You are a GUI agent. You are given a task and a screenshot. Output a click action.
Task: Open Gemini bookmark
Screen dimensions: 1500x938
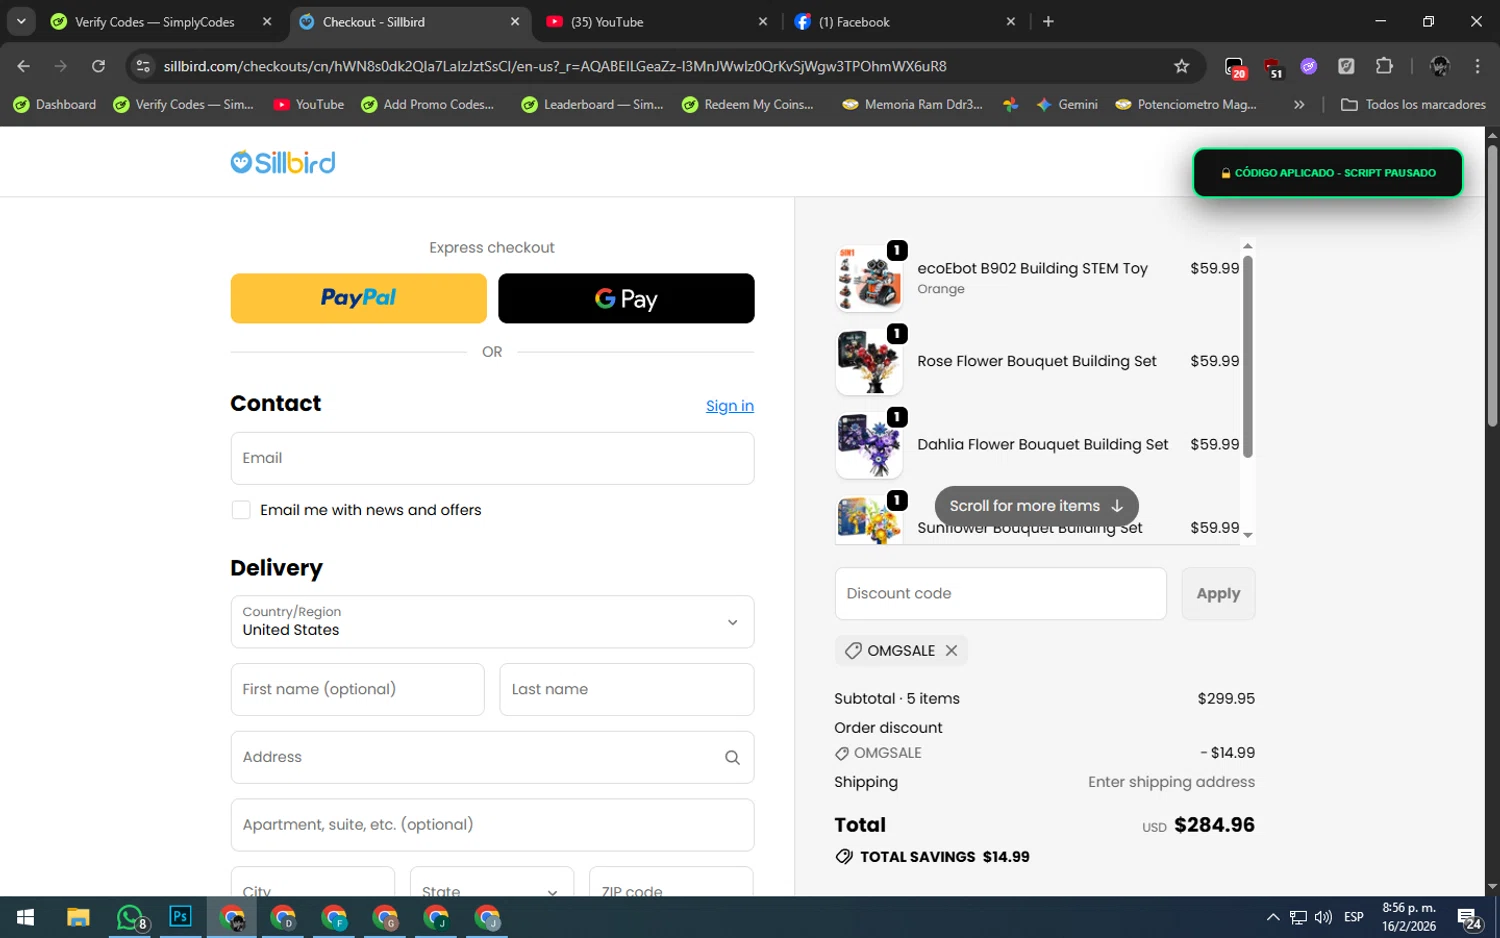(1067, 104)
